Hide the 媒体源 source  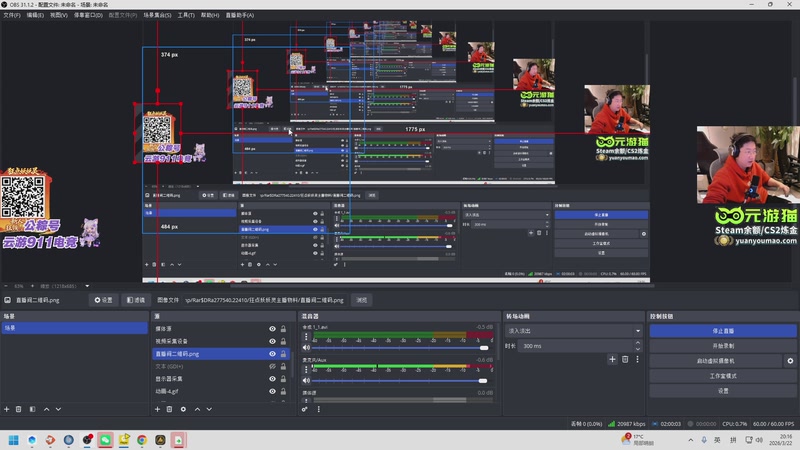272,329
